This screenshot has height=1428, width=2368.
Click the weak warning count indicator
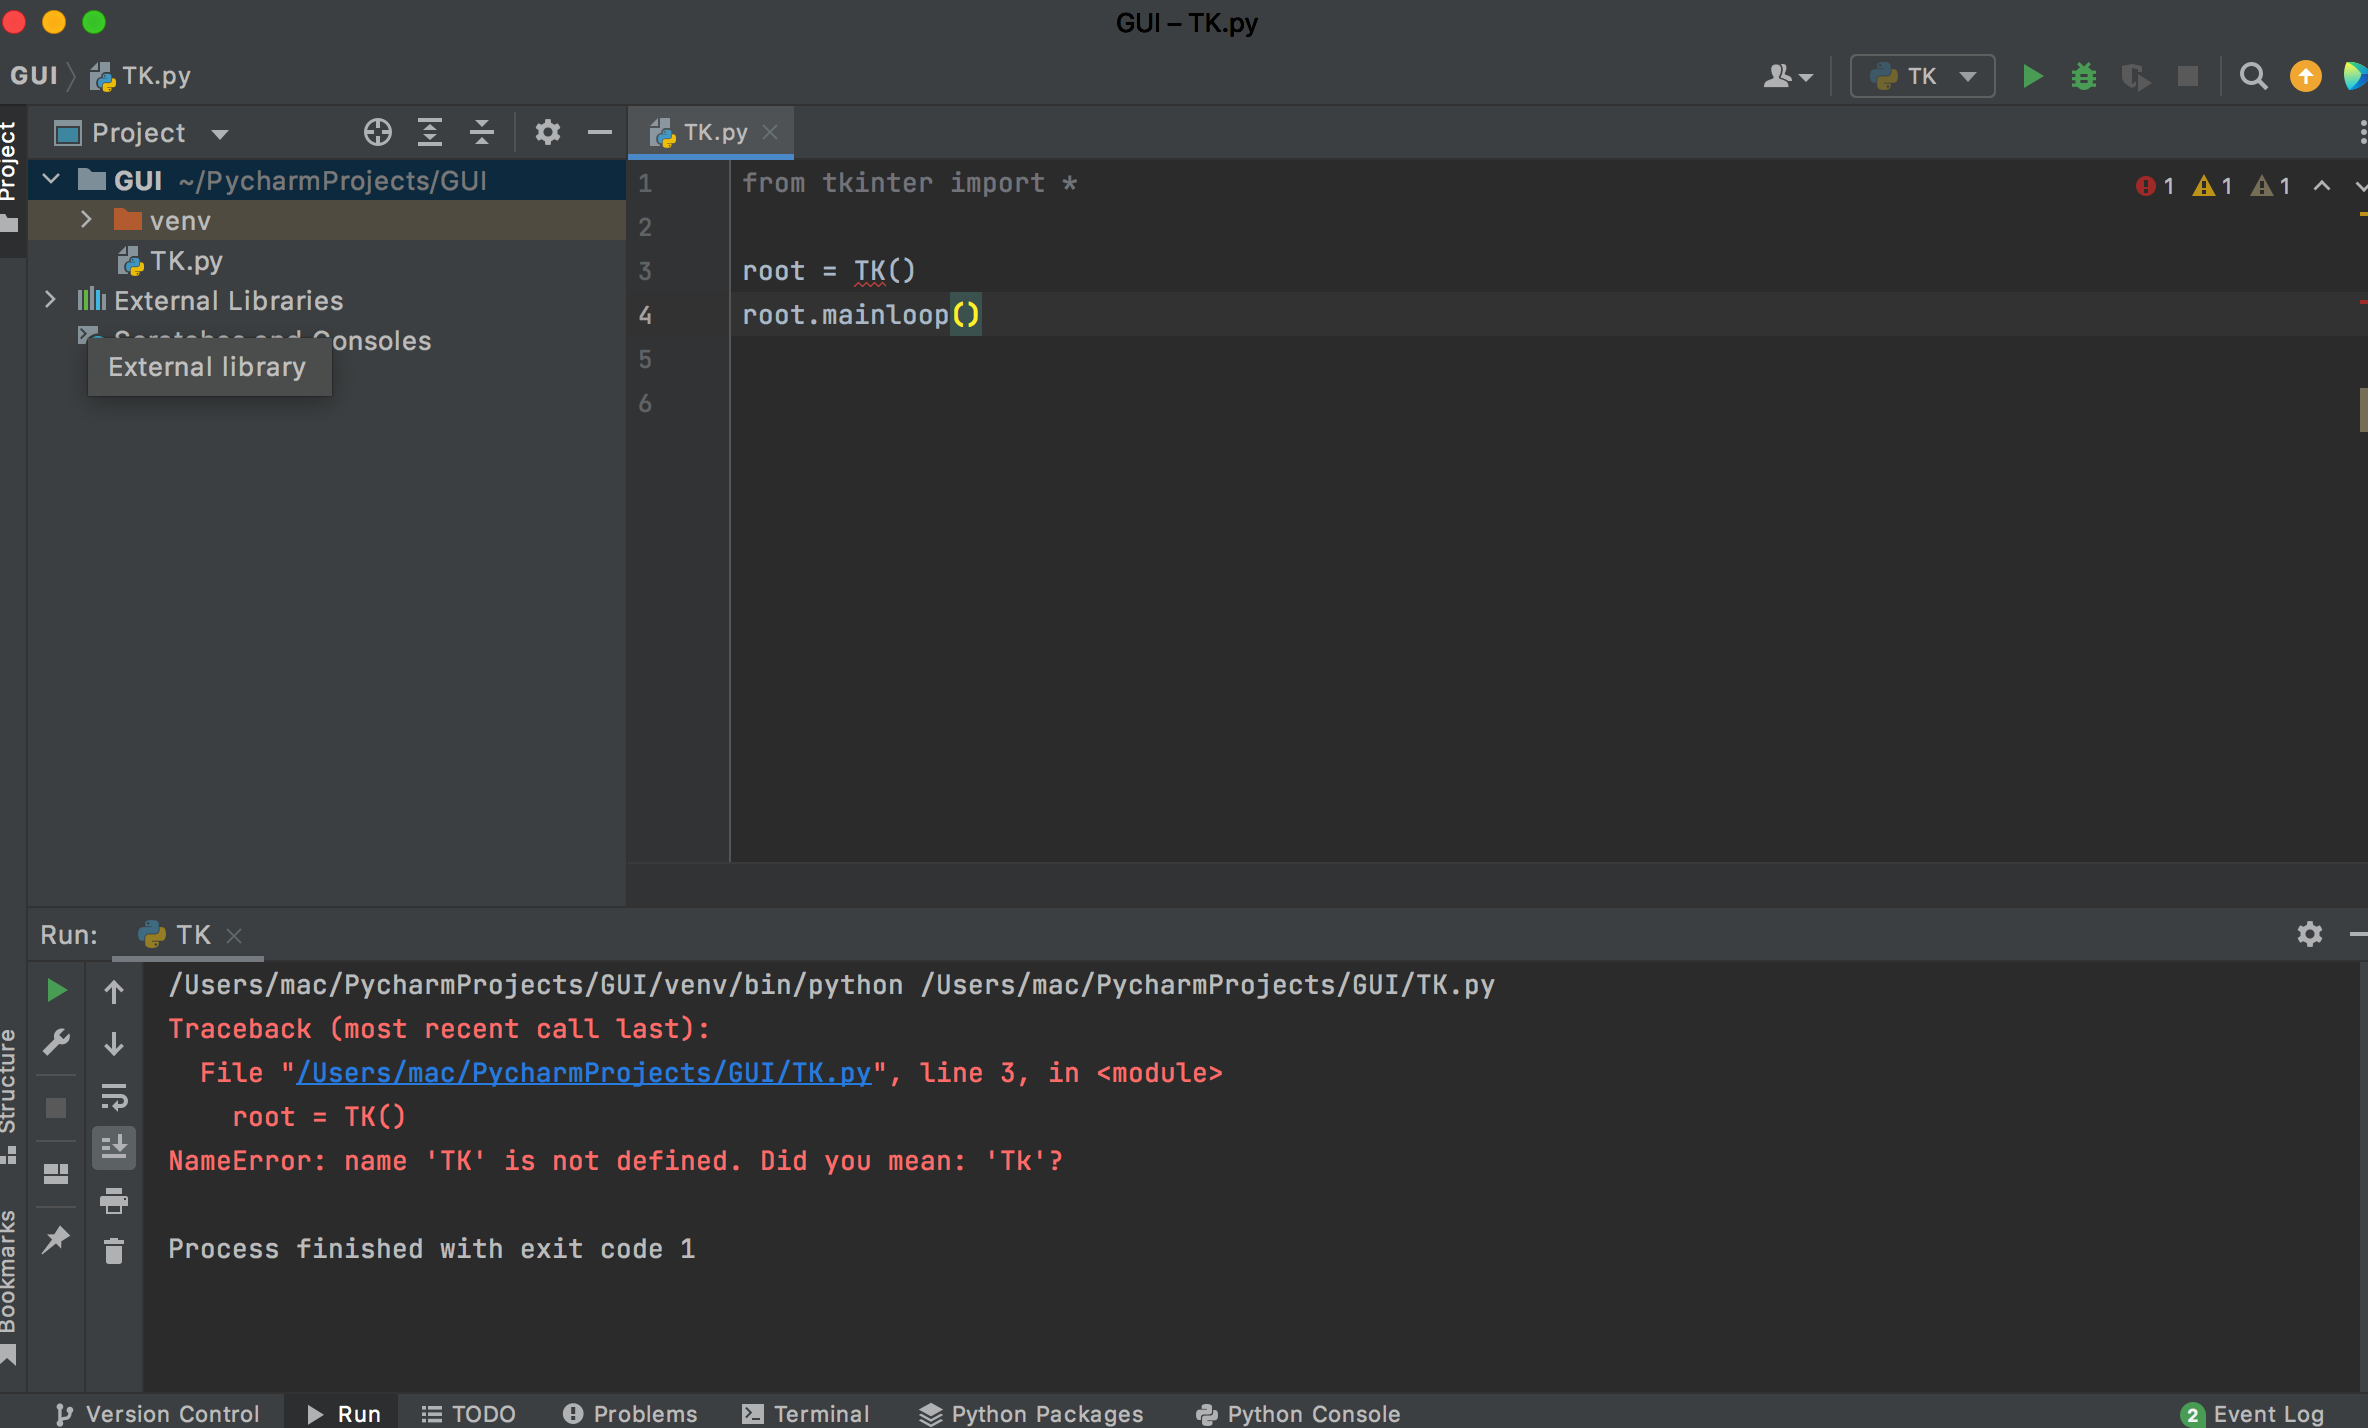pos(2270,186)
